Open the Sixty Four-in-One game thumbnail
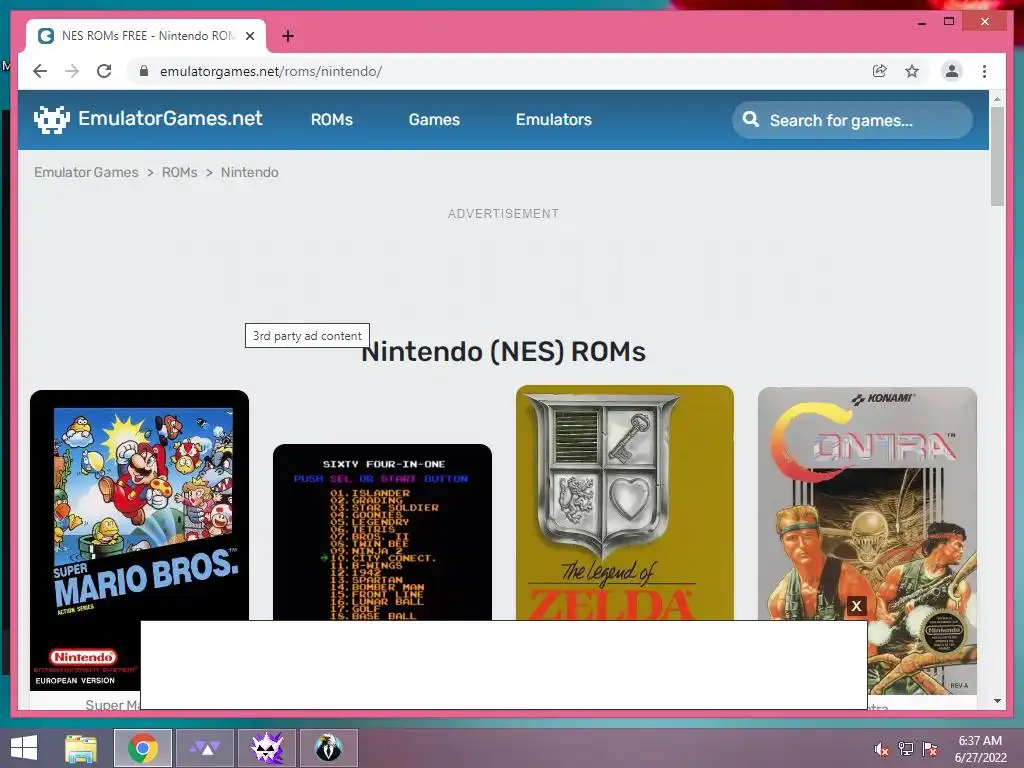The width and height of the screenshot is (1024, 768). [x=382, y=532]
